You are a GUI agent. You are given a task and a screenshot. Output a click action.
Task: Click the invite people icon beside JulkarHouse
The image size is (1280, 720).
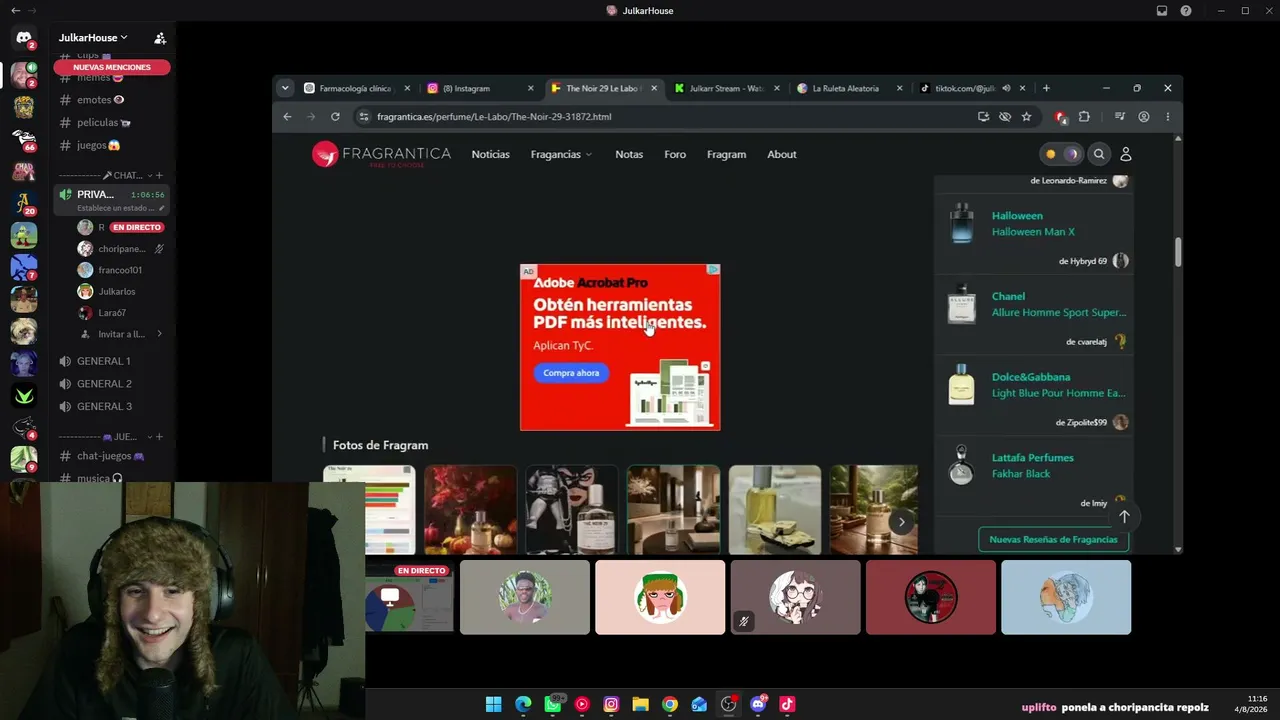point(160,38)
